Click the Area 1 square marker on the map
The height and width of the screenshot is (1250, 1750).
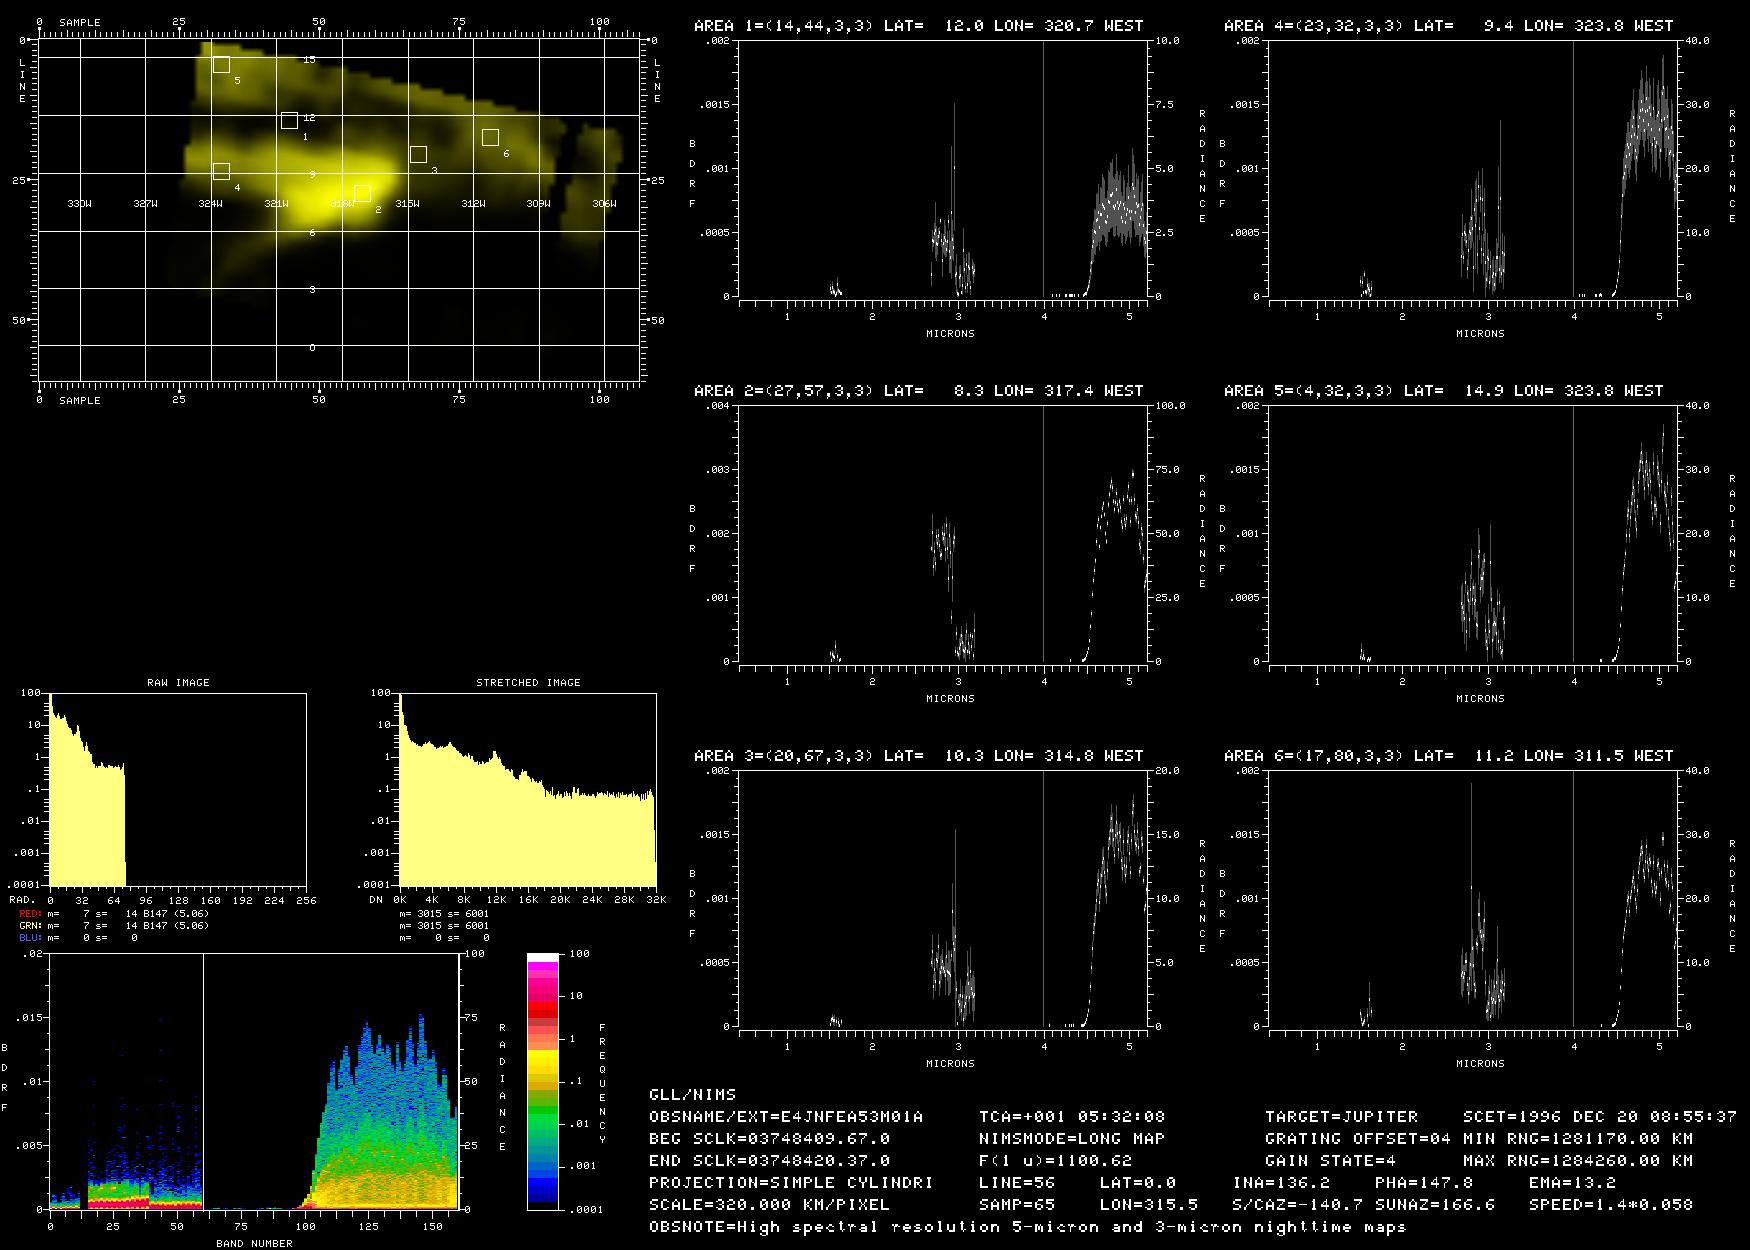tap(289, 121)
